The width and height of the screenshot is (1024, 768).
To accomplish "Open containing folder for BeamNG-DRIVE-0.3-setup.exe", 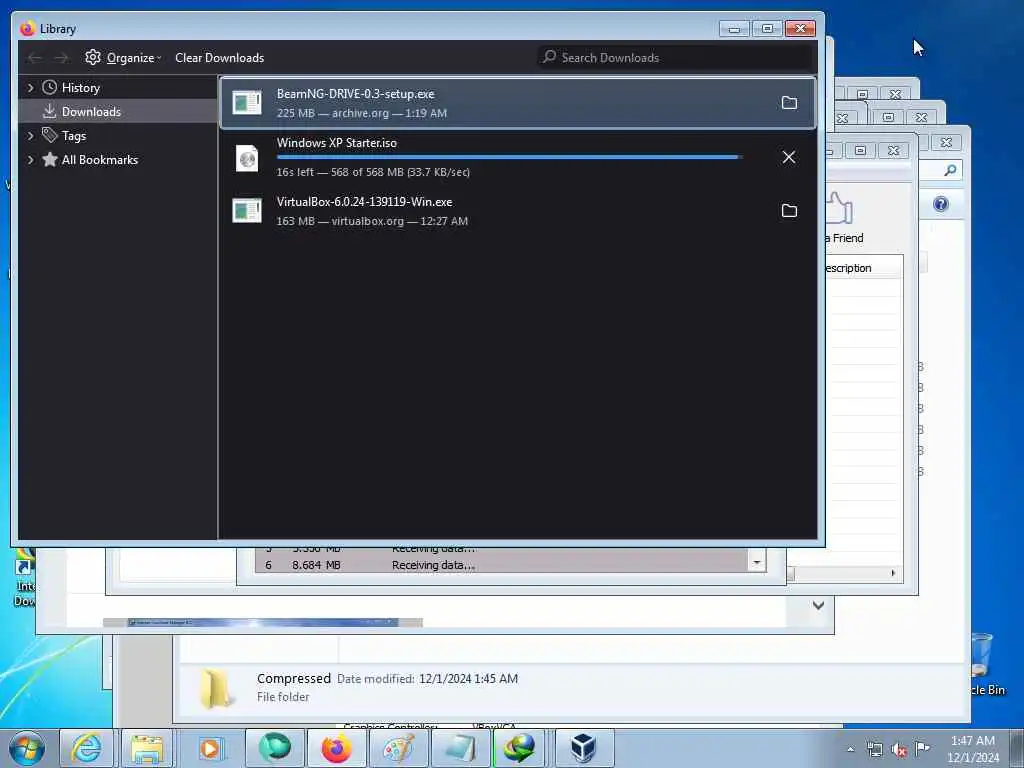I will tap(789, 103).
